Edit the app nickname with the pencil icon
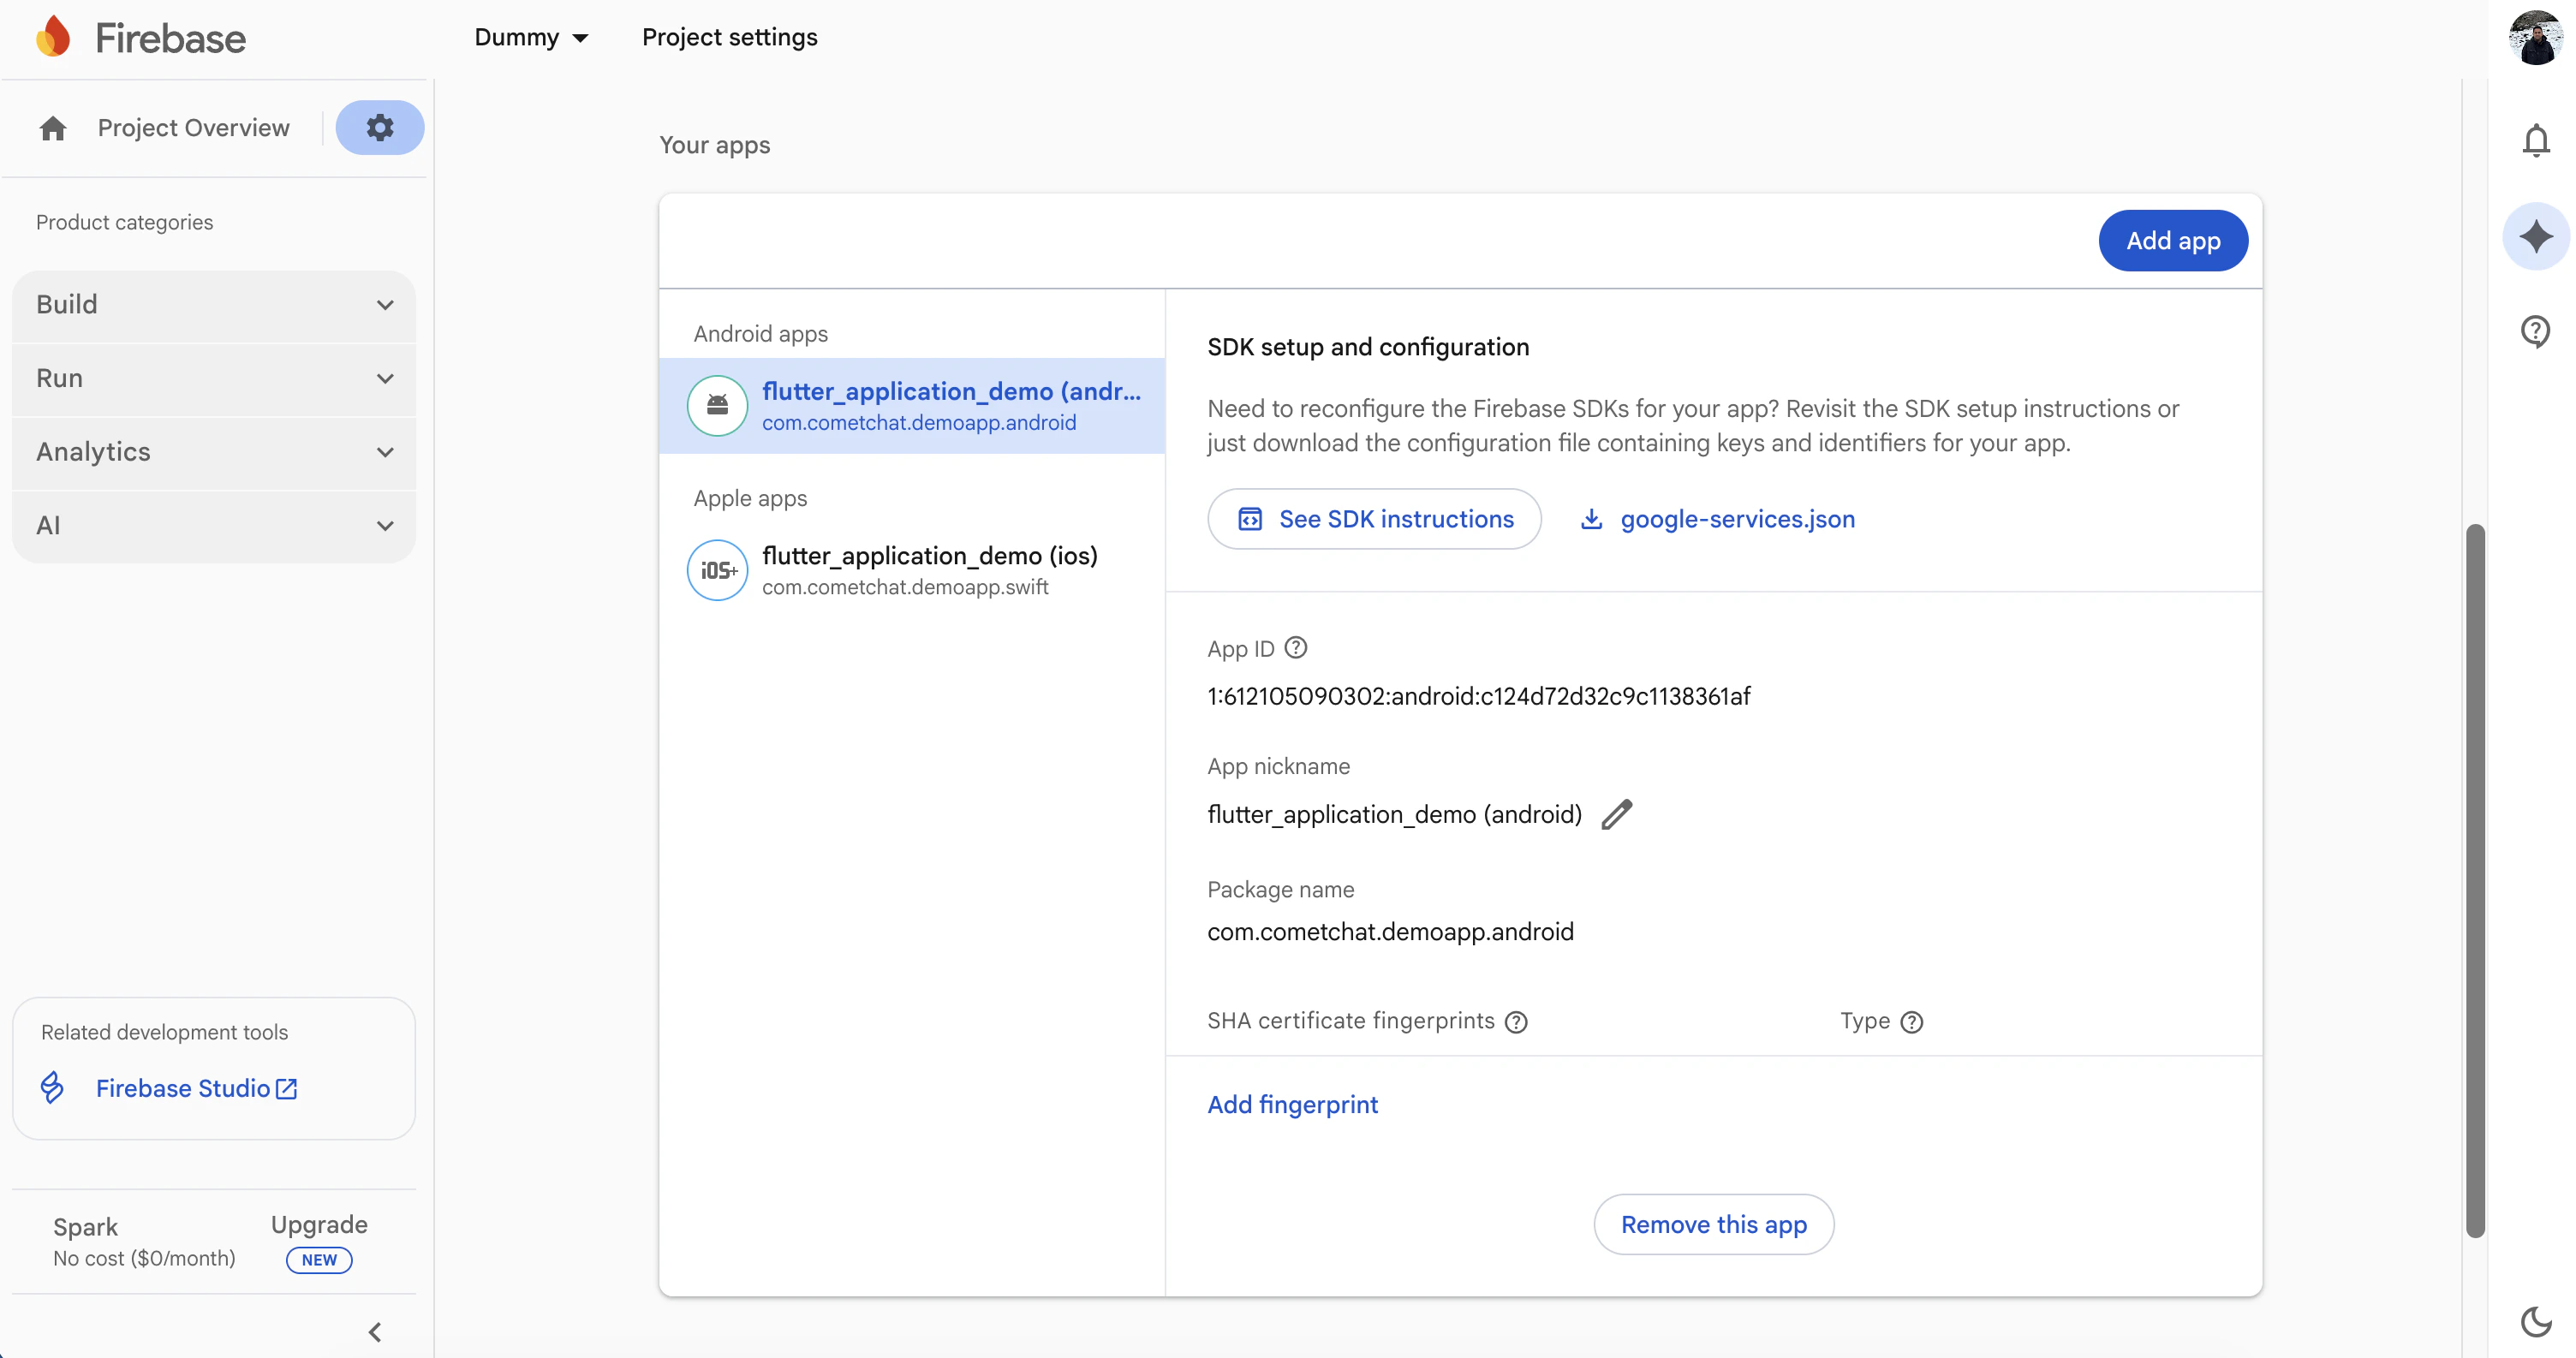This screenshot has height=1358, width=2576. pyautogui.click(x=1617, y=815)
